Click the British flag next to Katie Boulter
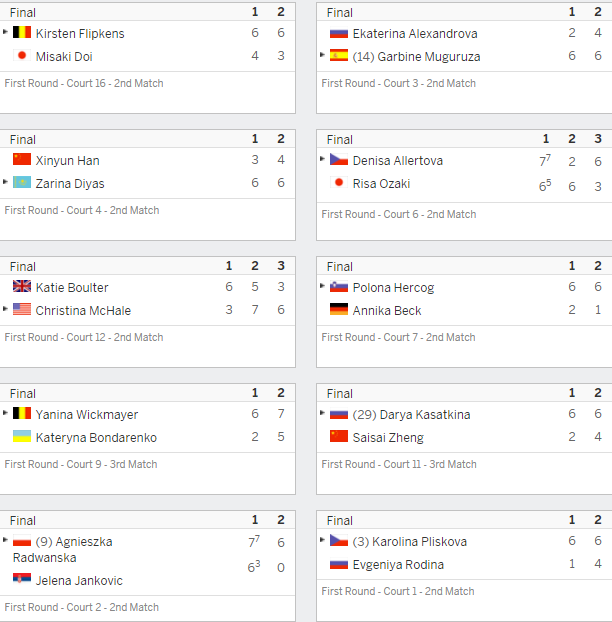 click(22, 286)
